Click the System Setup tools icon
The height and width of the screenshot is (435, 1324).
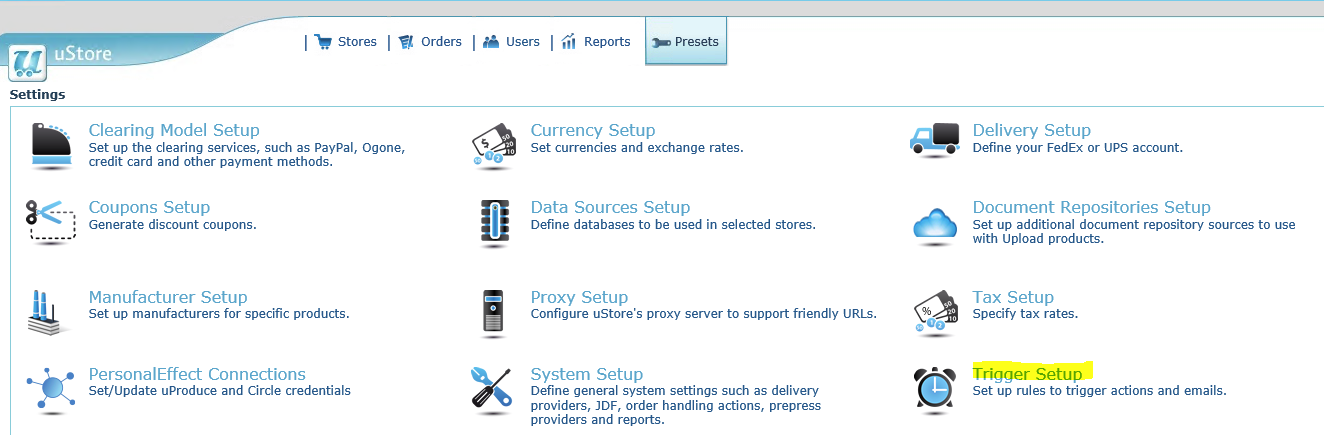point(492,389)
